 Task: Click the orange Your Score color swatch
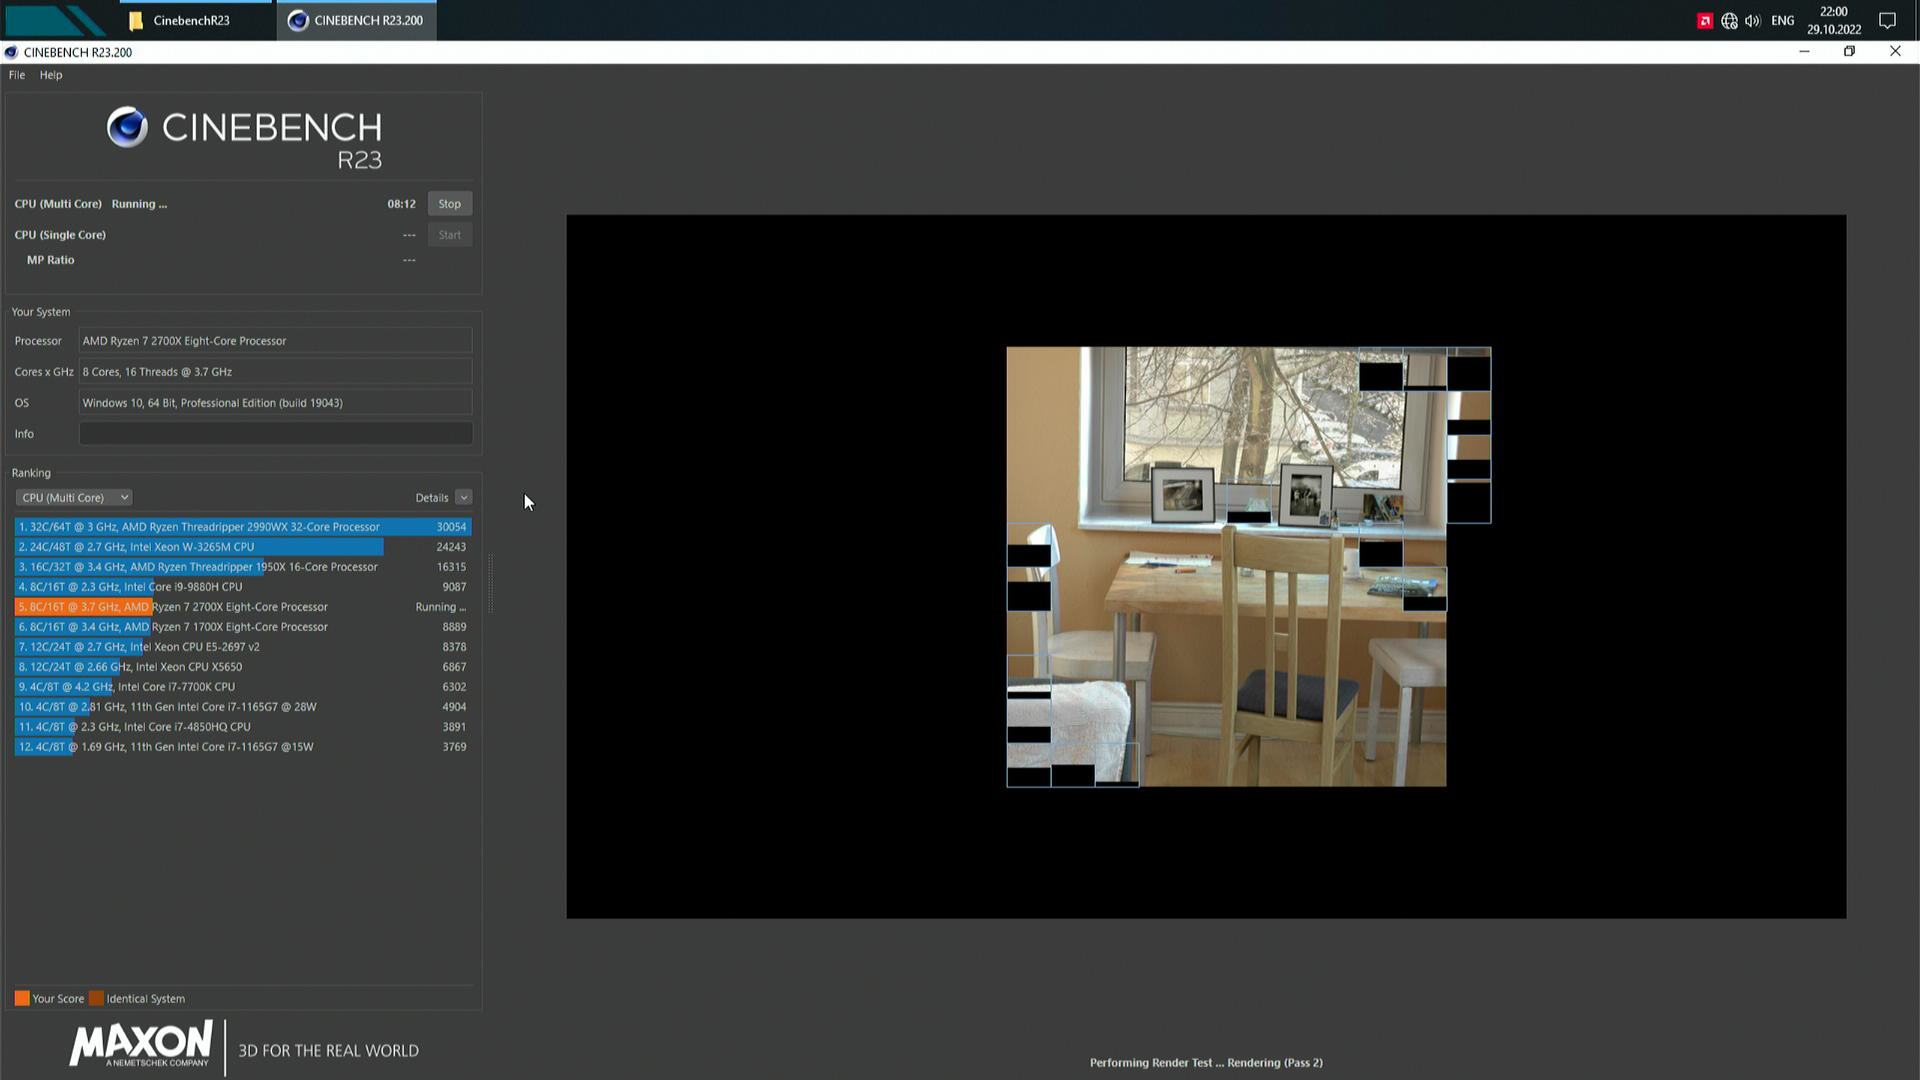[22, 998]
